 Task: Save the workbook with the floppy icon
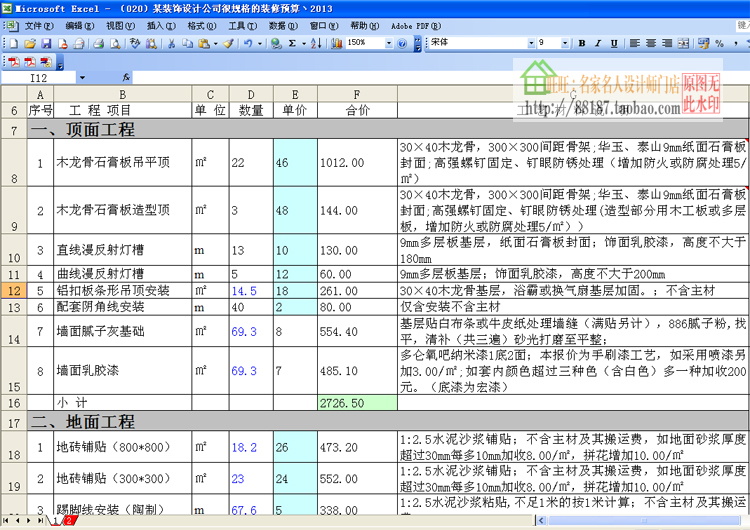click(x=46, y=44)
